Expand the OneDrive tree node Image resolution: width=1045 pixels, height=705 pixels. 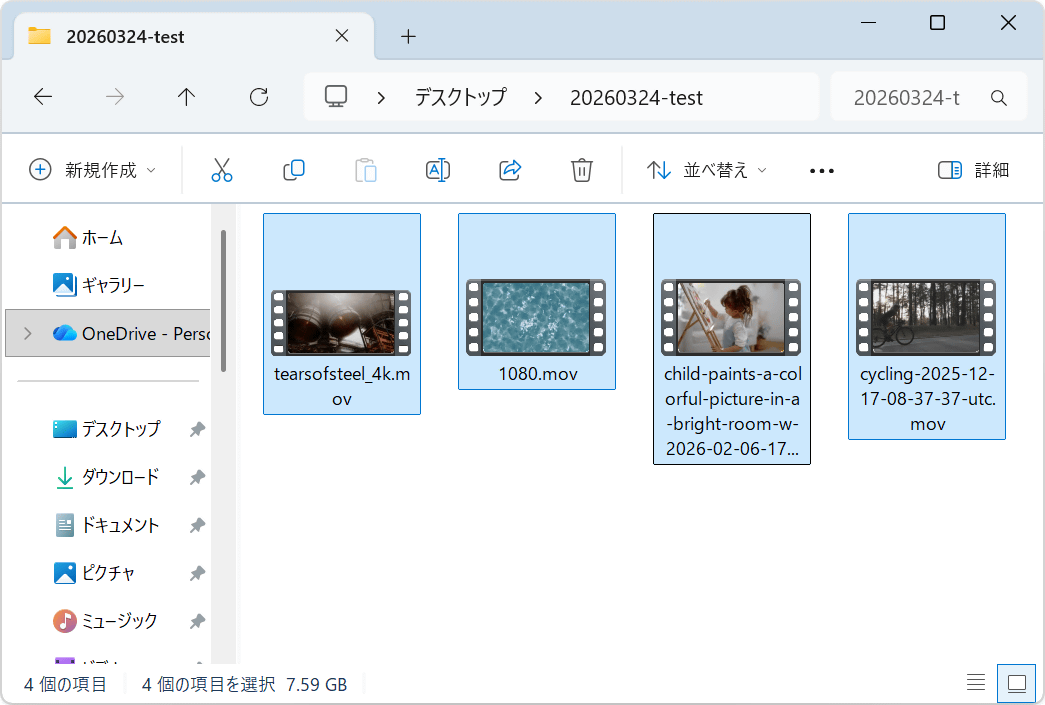click(27, 333)
